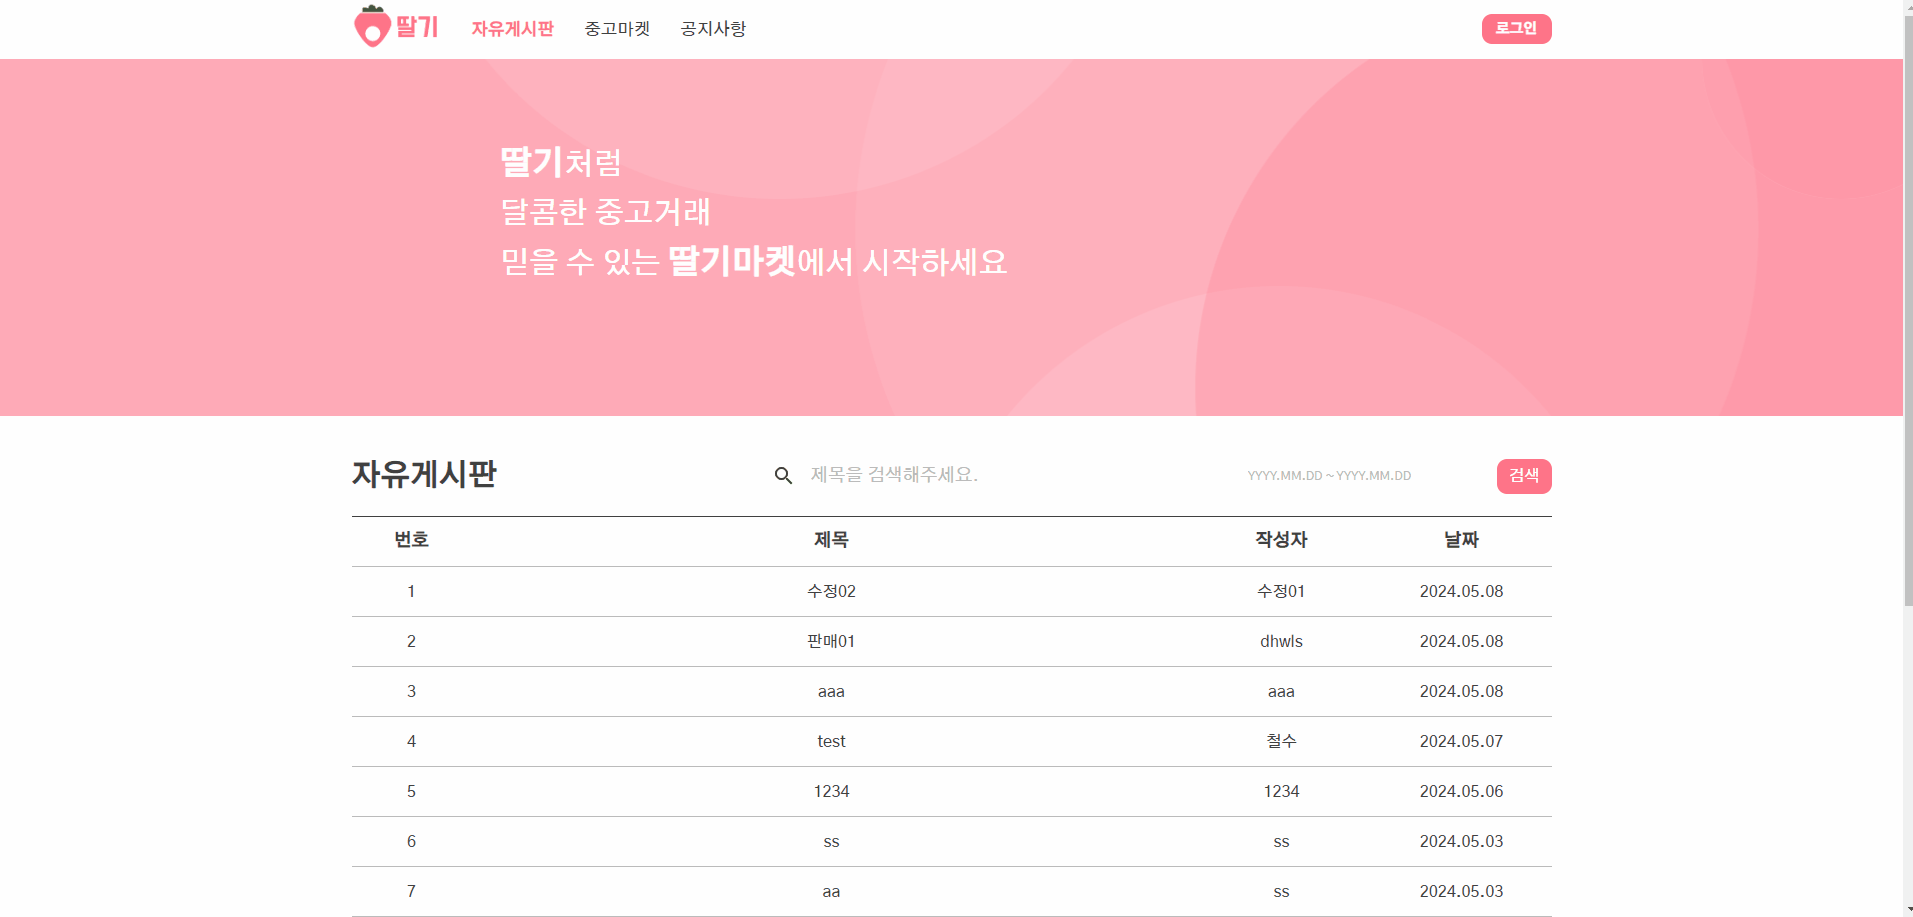Open the post titled aa
1913x917 pixels.
pos(831,892)
